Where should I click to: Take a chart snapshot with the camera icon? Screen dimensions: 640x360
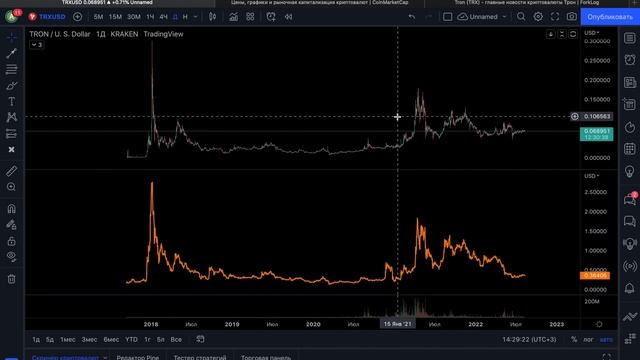572,17
